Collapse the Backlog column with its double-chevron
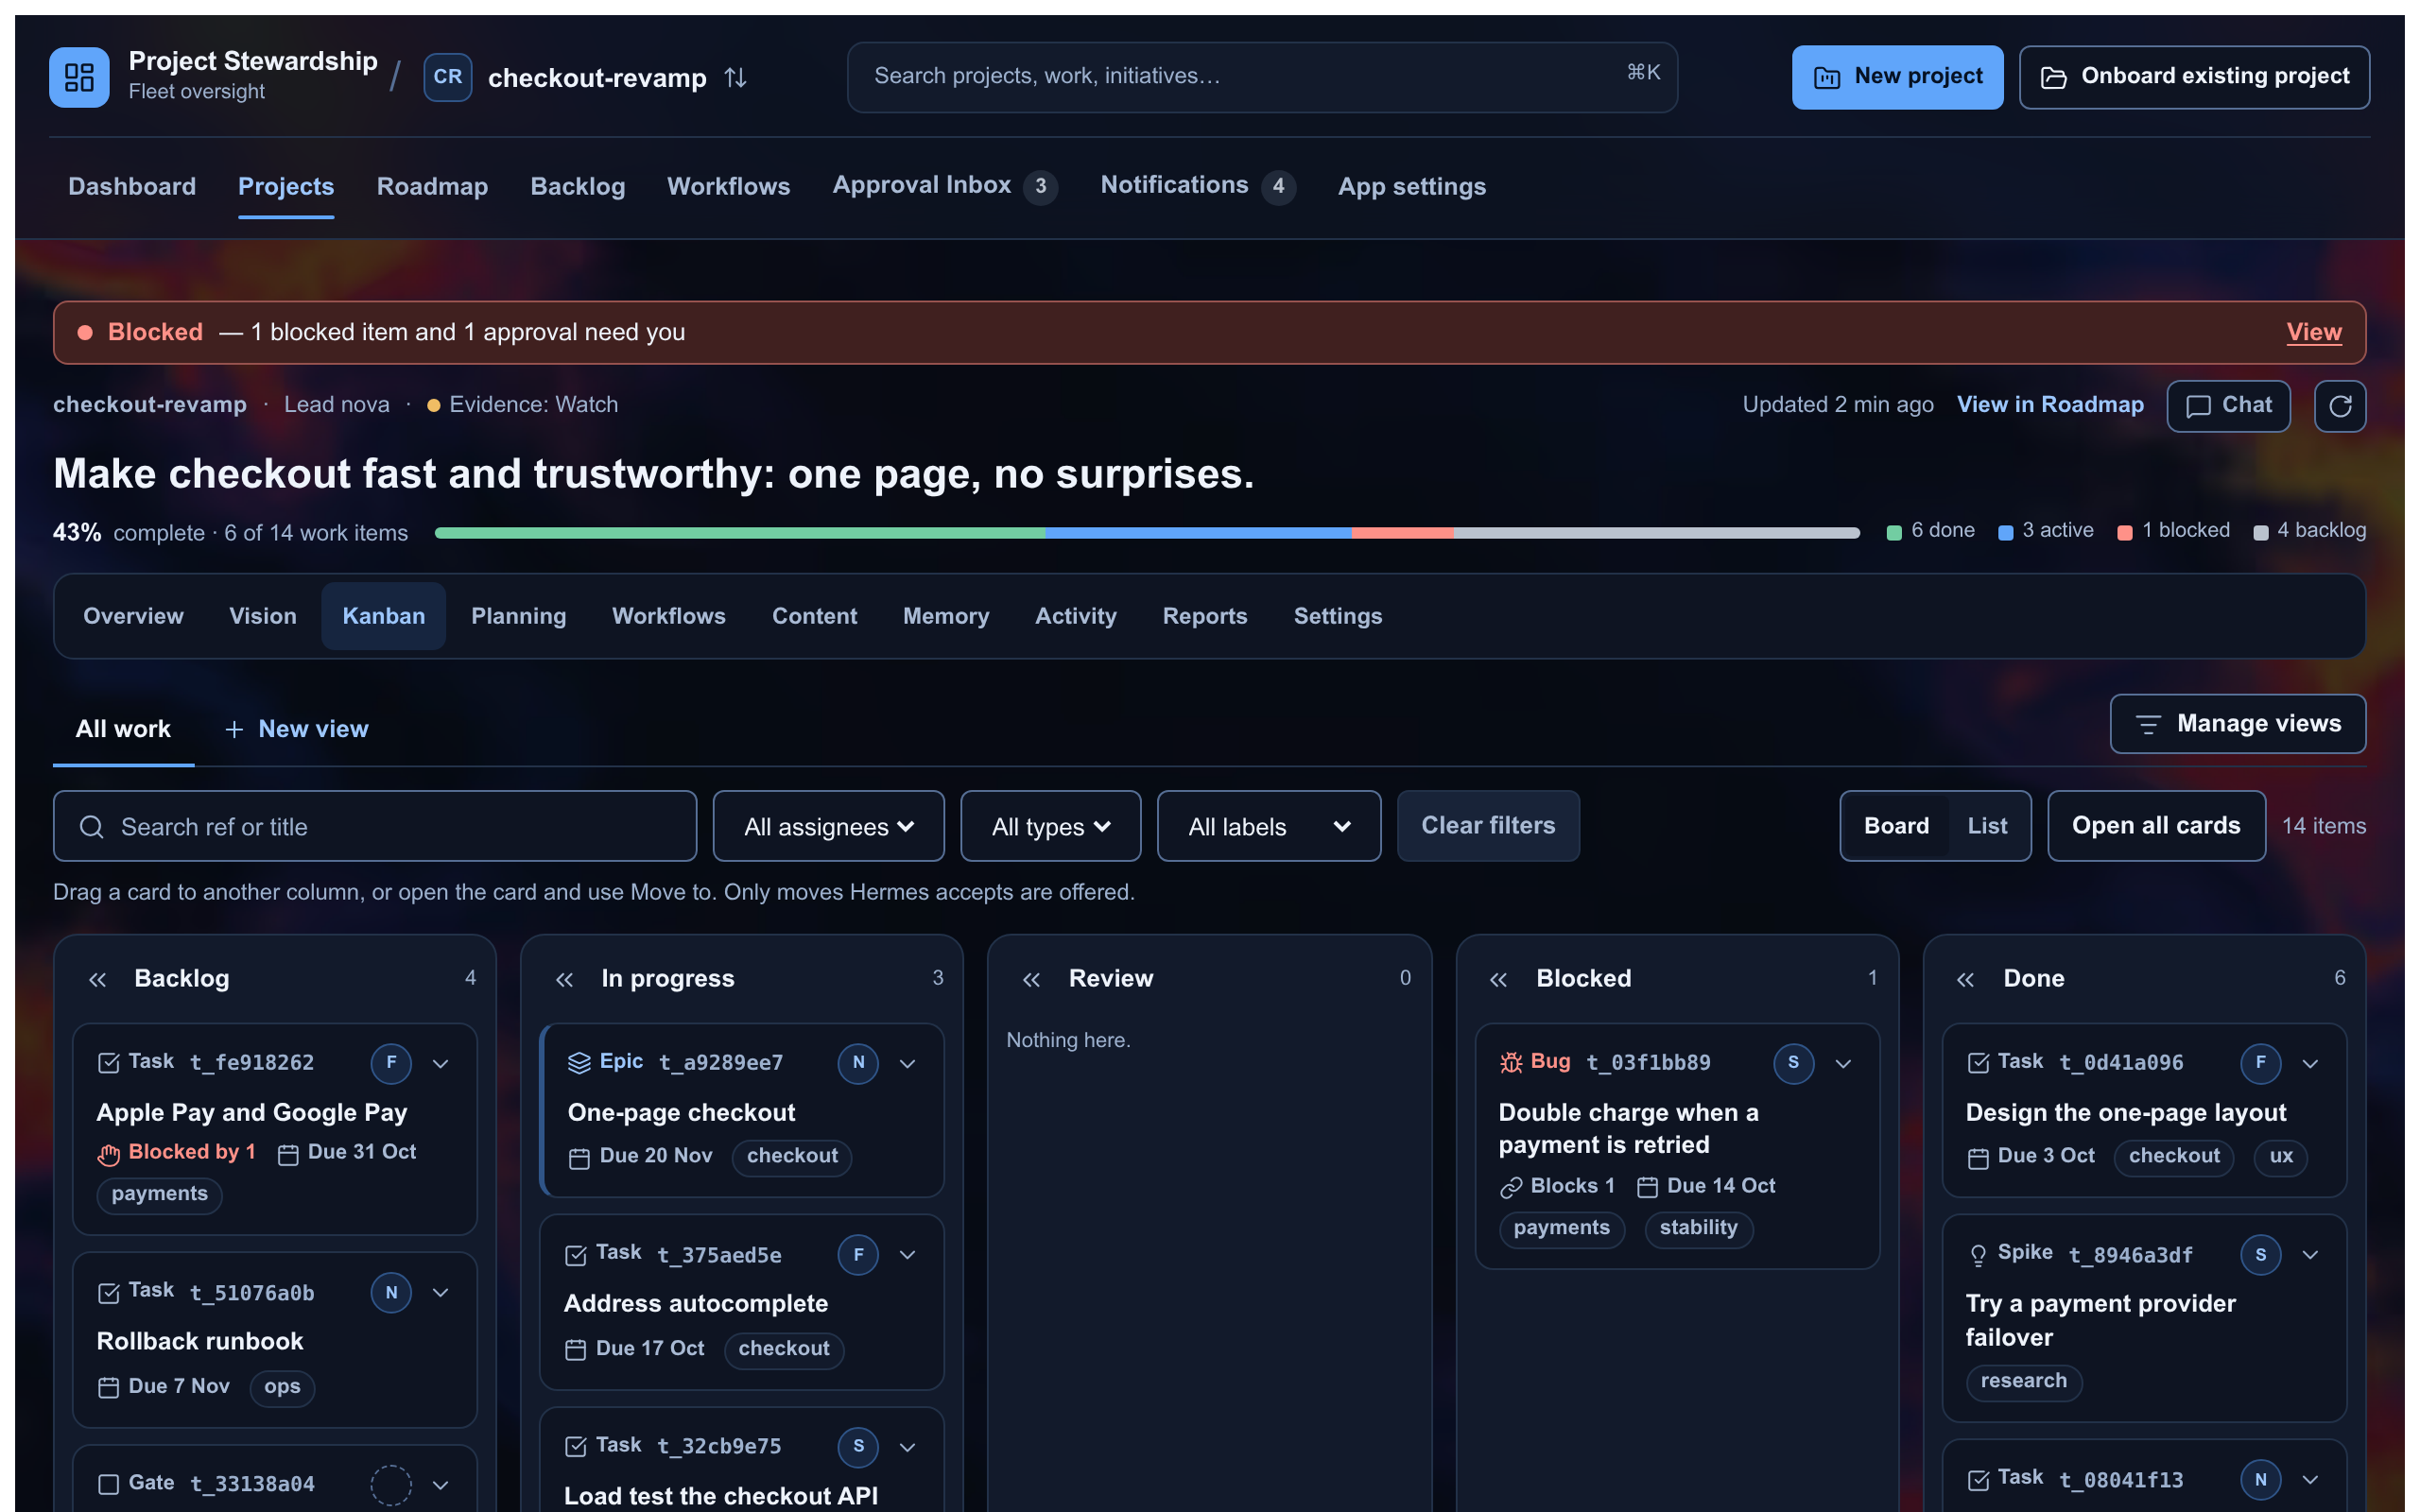The width and height of the screenshot is (2420, 1512). [97, 979]
